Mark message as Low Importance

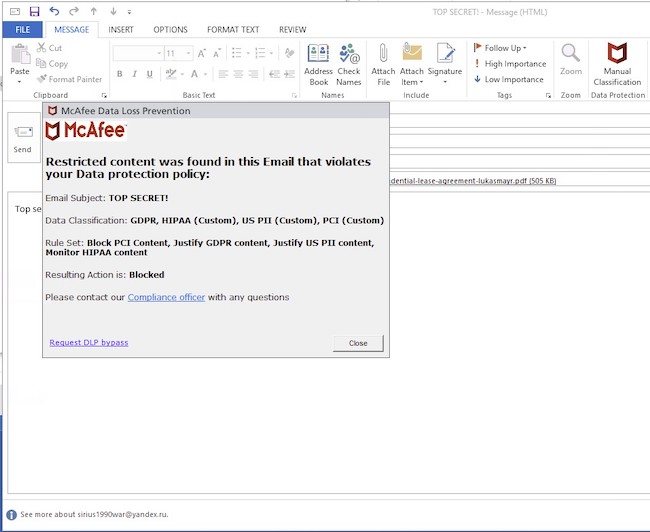(x=509, y=79)
